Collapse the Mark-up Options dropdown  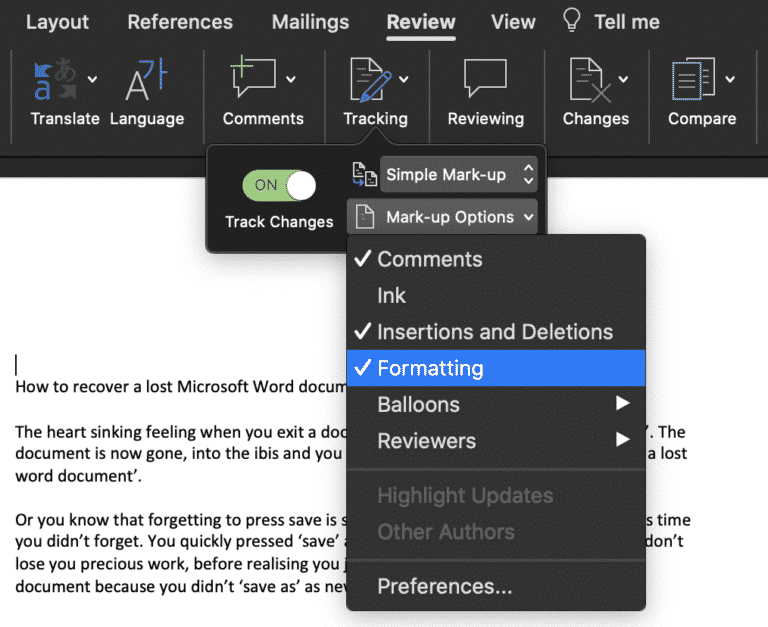(x=442, y=217)
